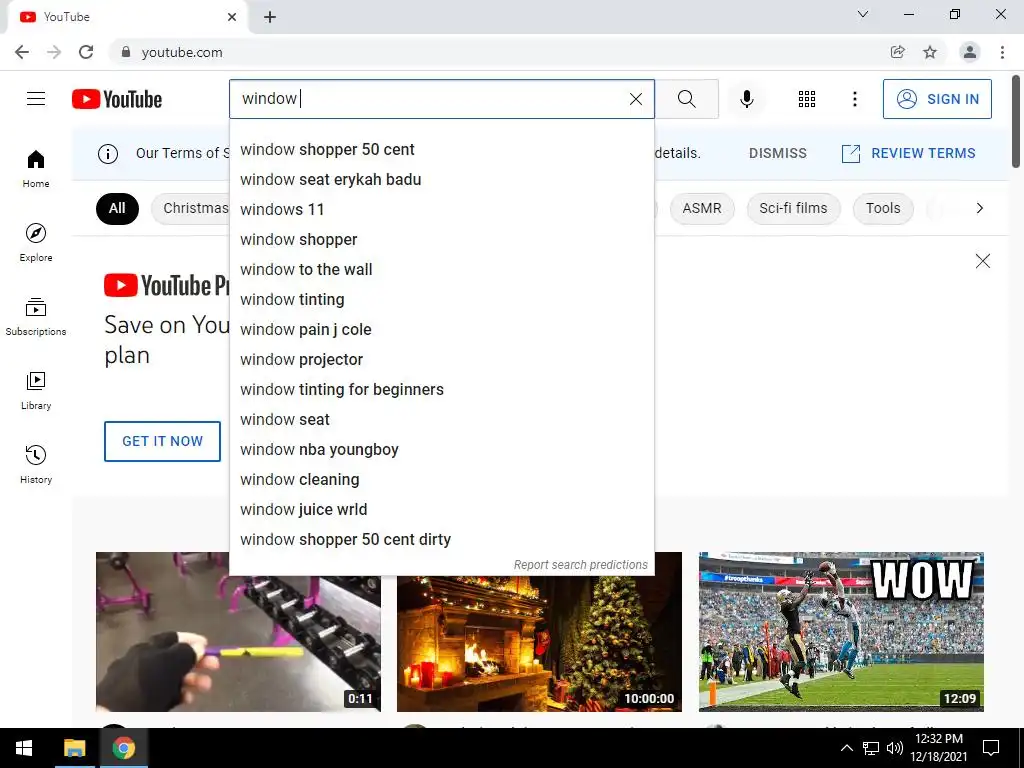Open the Windows Start menu

click(x=24, y=748)
